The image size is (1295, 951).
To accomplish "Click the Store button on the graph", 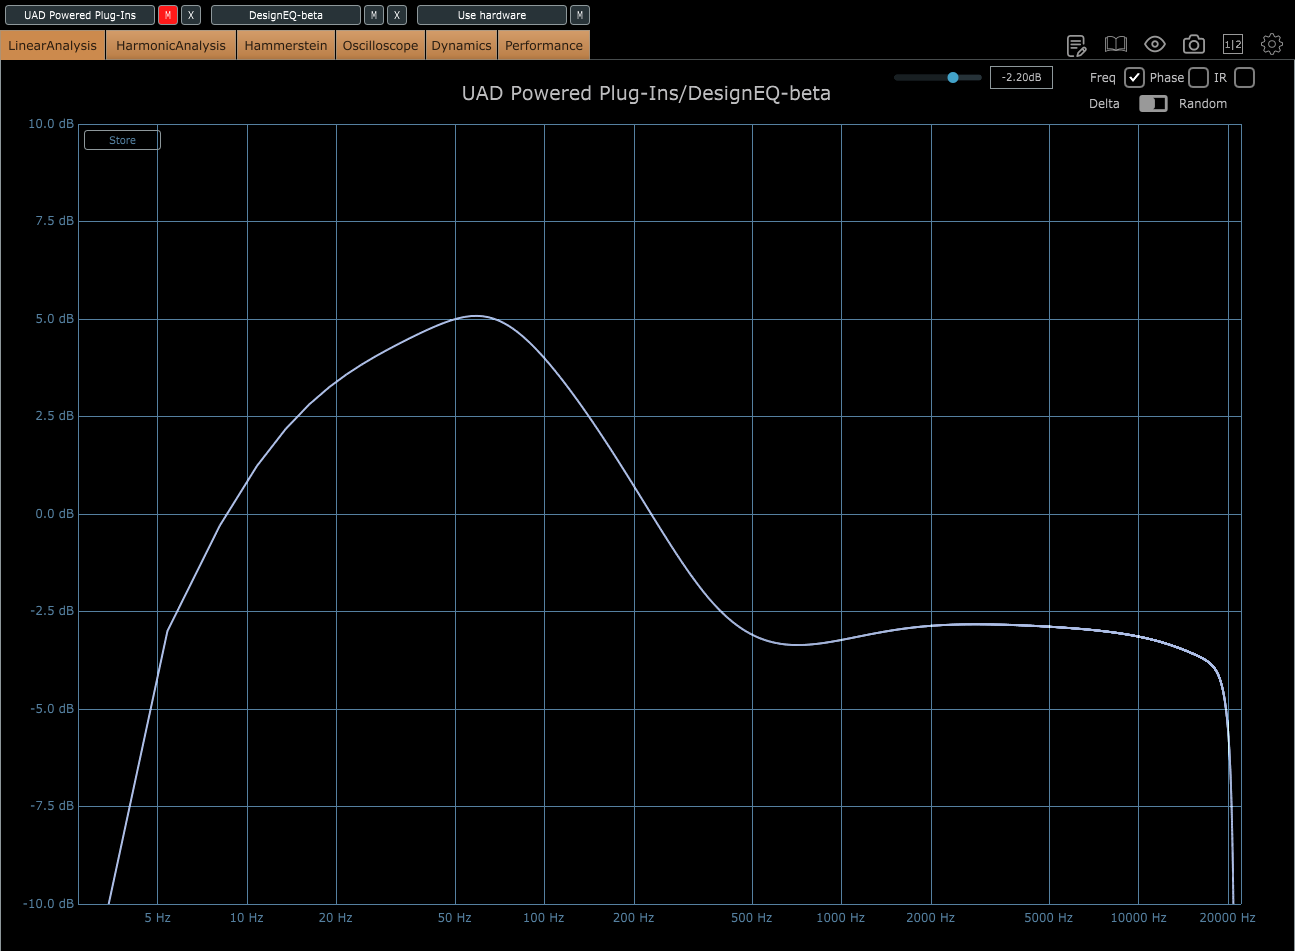I will (122, 140).
